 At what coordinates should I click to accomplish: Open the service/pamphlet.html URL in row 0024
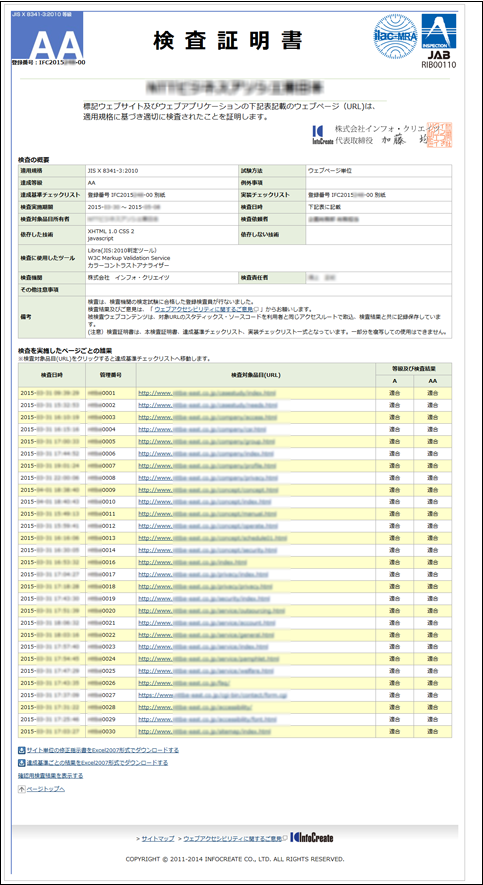pyautogui.click(x=210, y=660)
